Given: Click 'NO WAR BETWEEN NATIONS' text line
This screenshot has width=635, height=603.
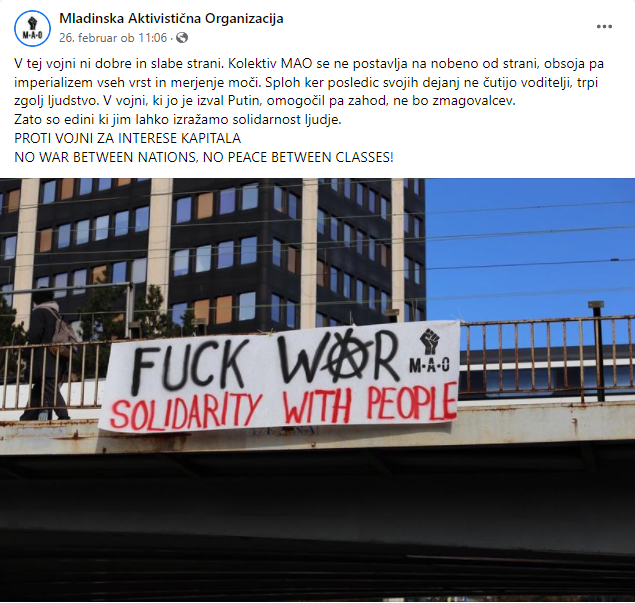Looking at the screenshot, I should pos(204,157).
